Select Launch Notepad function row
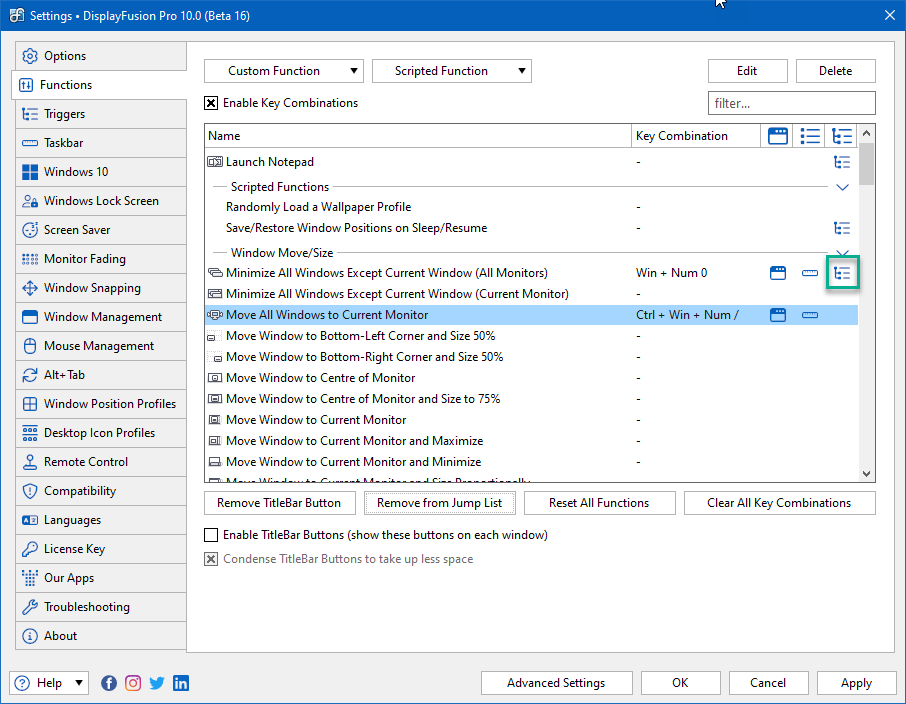The image size is (906, 704). 531,162
